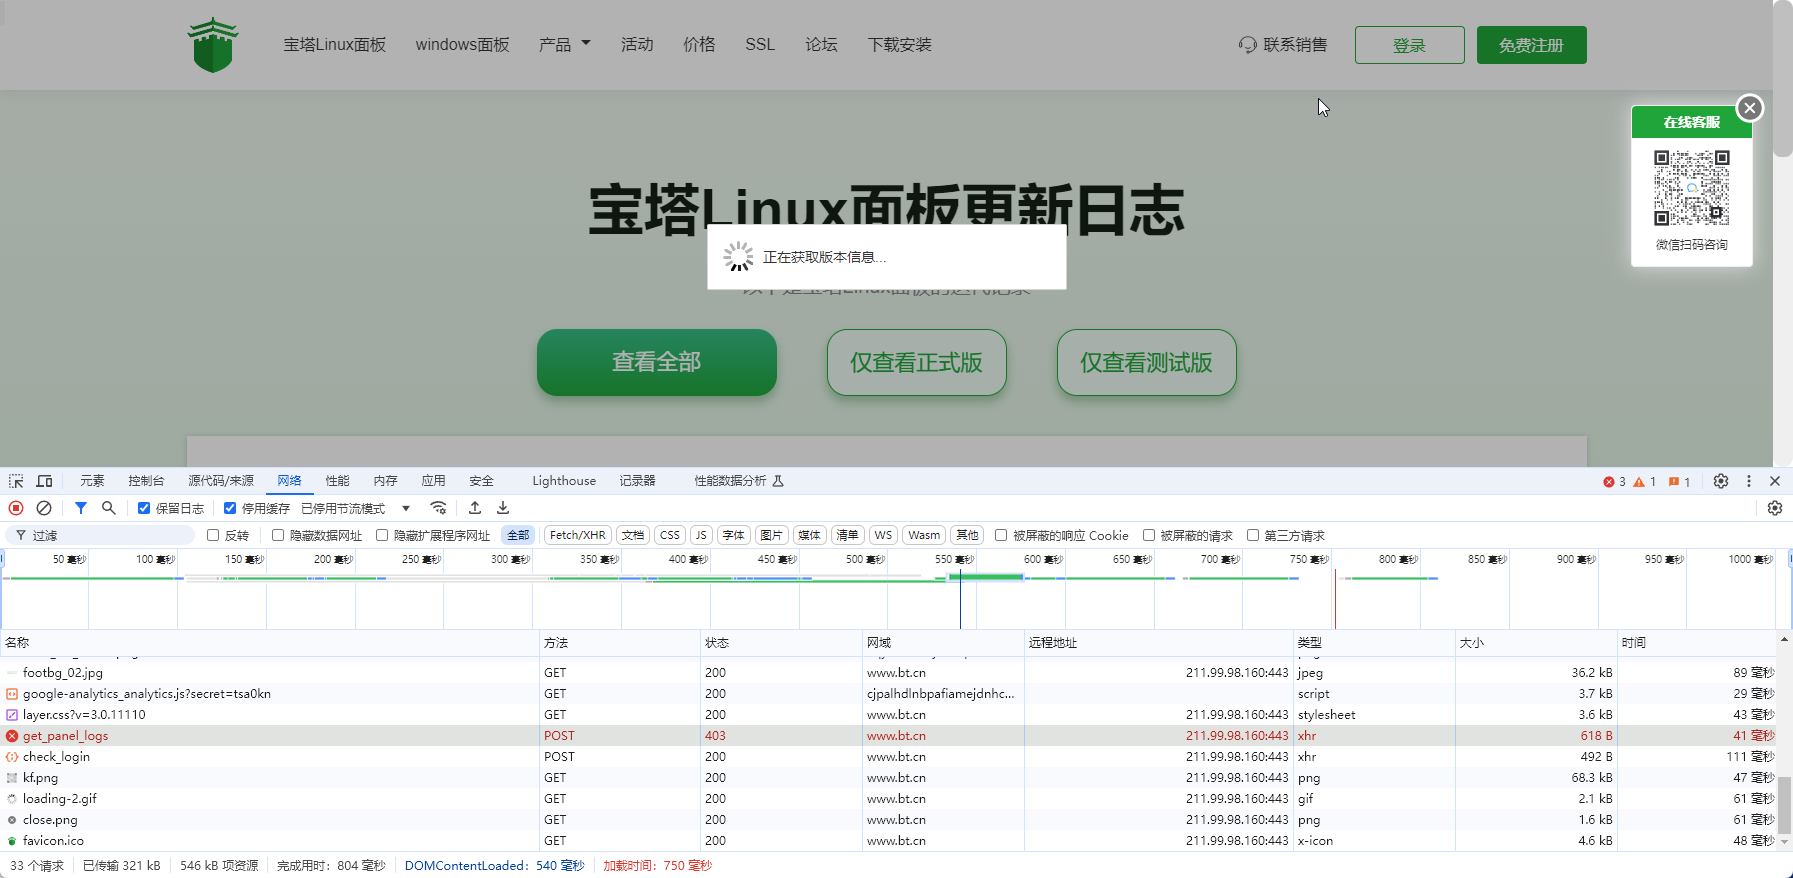This screenshot has width=1793, height=878.
Task: Open network search magnifier icon
Action: pos(109,508)
